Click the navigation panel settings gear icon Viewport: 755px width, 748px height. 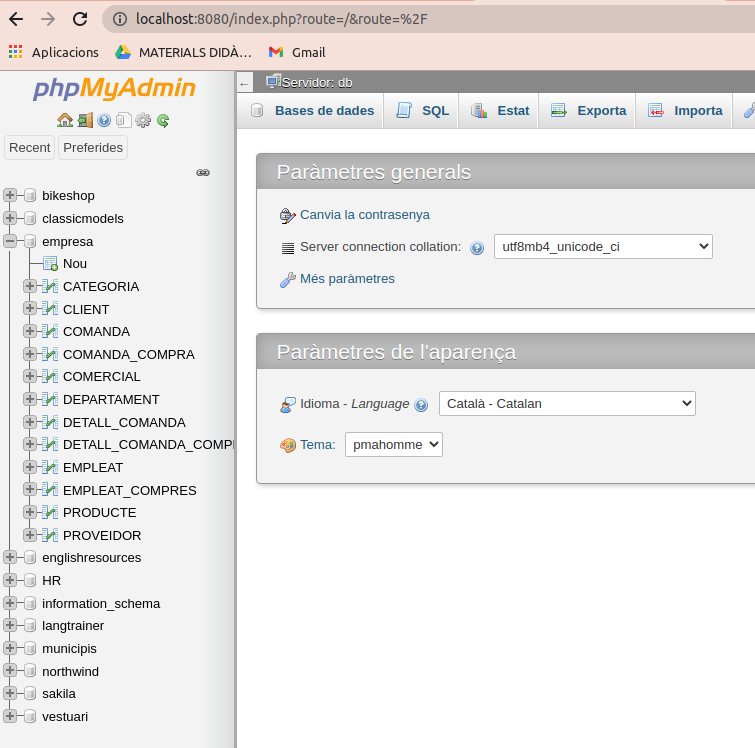143,120
